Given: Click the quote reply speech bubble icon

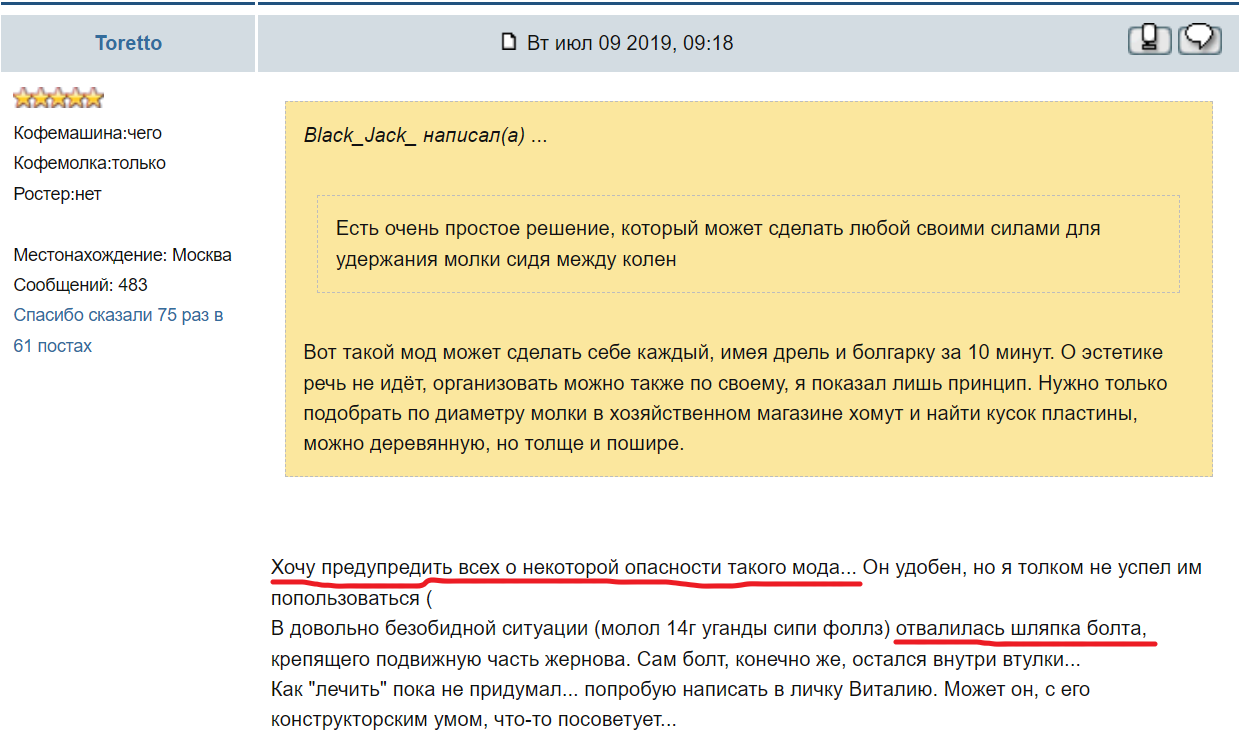Looking at the screenshot, I should (1199, 39).
